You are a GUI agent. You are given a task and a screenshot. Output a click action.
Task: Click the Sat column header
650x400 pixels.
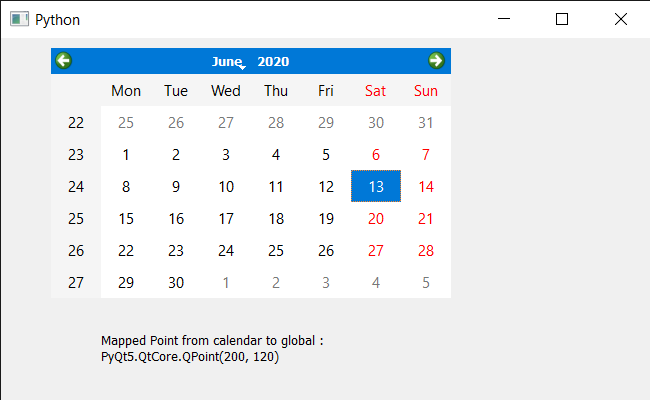(376, 90)
